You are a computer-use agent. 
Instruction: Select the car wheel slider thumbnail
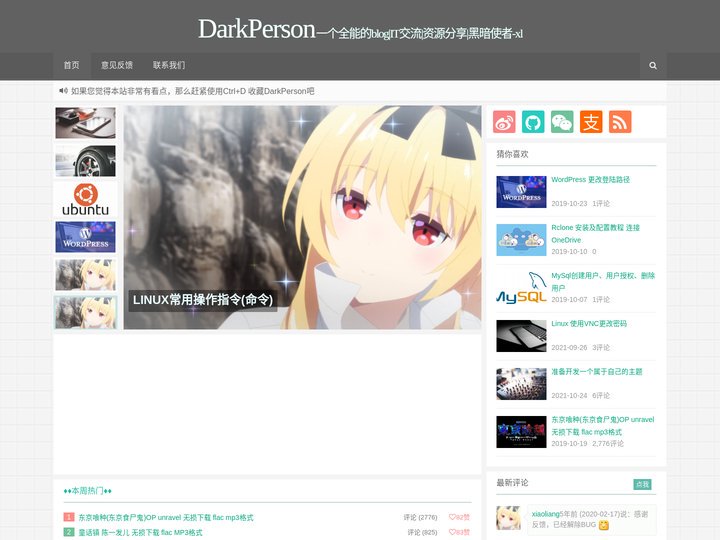(x=85, y=161)
